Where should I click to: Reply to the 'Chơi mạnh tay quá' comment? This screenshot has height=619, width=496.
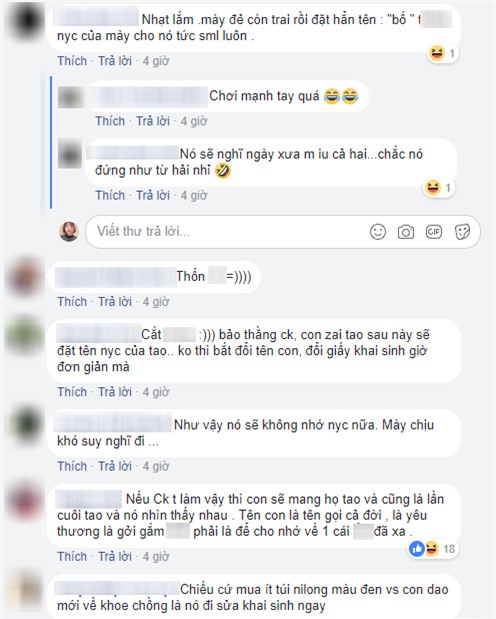point(153,121)
